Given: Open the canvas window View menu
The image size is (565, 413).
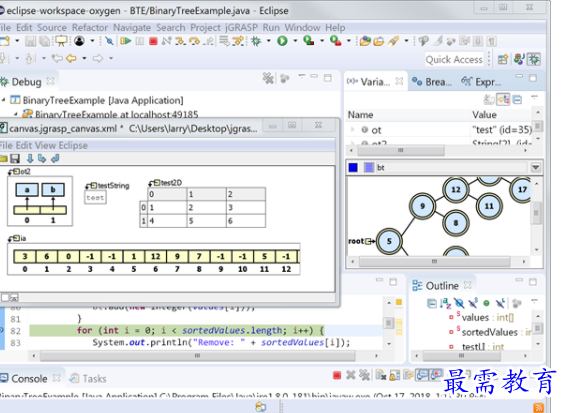Looking at the screenshot, I should [45, 145].
